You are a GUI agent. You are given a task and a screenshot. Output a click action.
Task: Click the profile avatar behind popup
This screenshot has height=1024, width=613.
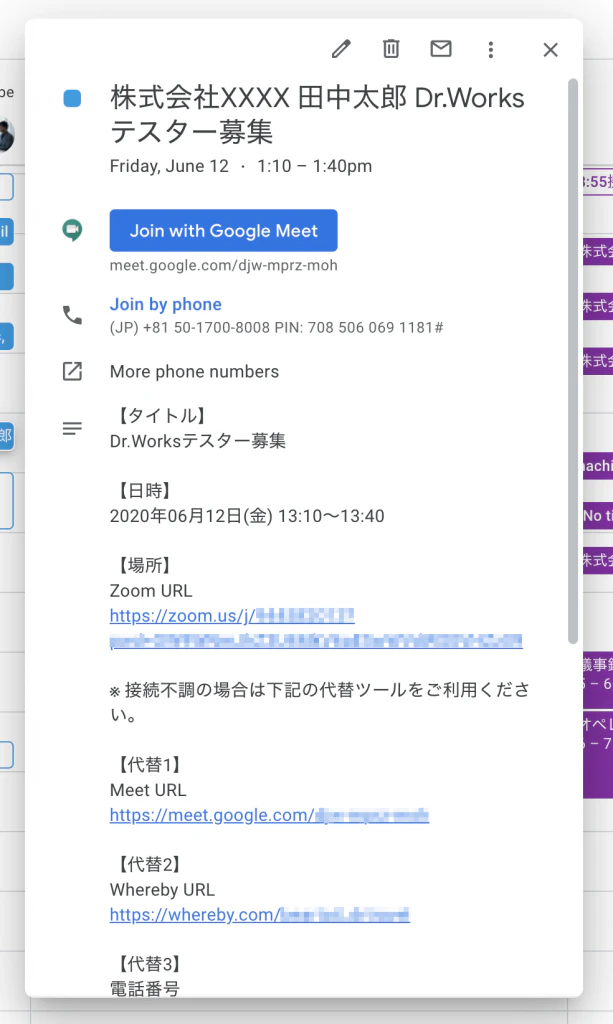click(x=7, y=135)
